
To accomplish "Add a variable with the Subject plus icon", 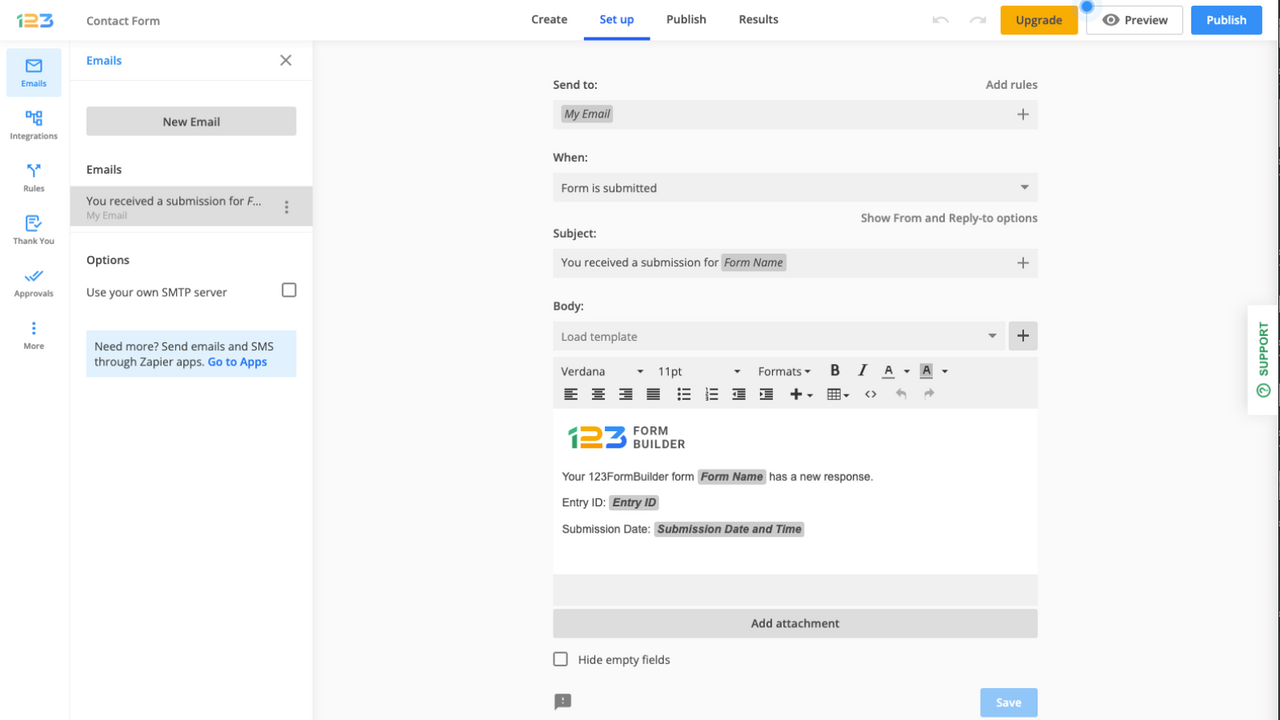I will point(1023,263).
